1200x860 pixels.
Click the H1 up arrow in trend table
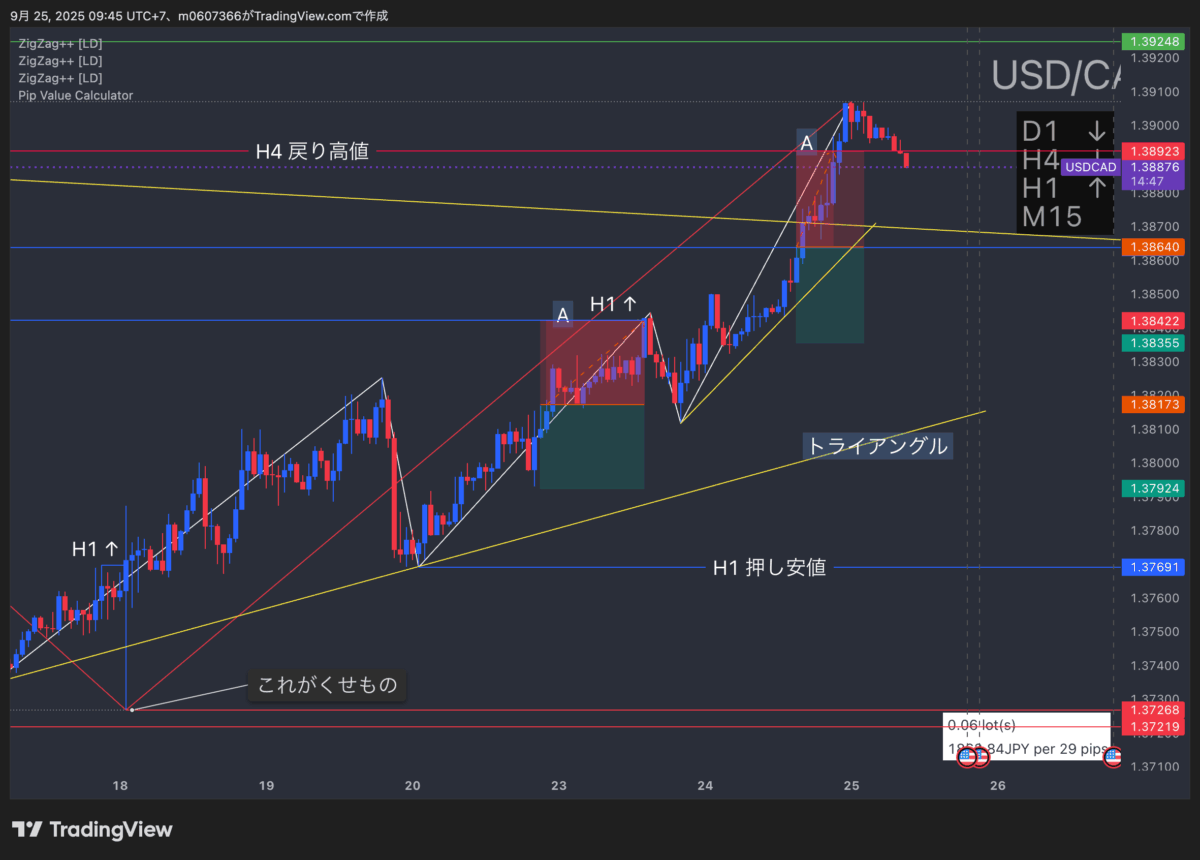[1097, 187]
